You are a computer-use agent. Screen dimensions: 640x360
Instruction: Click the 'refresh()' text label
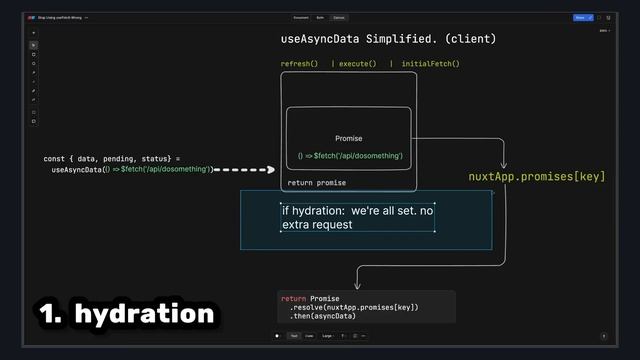click(x=299, y=64)
